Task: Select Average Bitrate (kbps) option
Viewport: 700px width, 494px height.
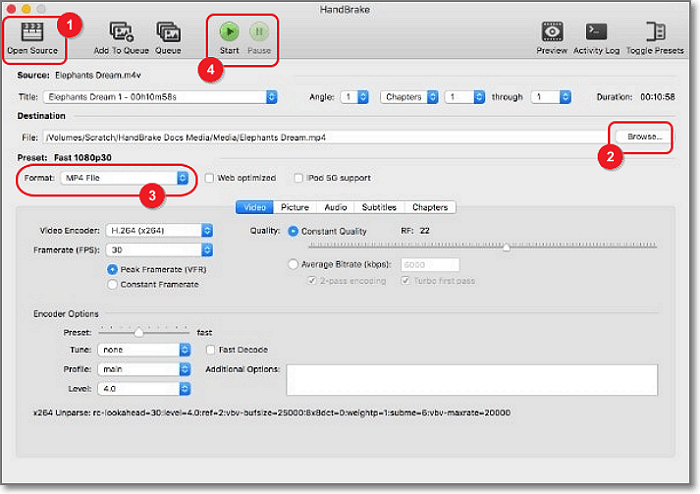Action: 293,264
